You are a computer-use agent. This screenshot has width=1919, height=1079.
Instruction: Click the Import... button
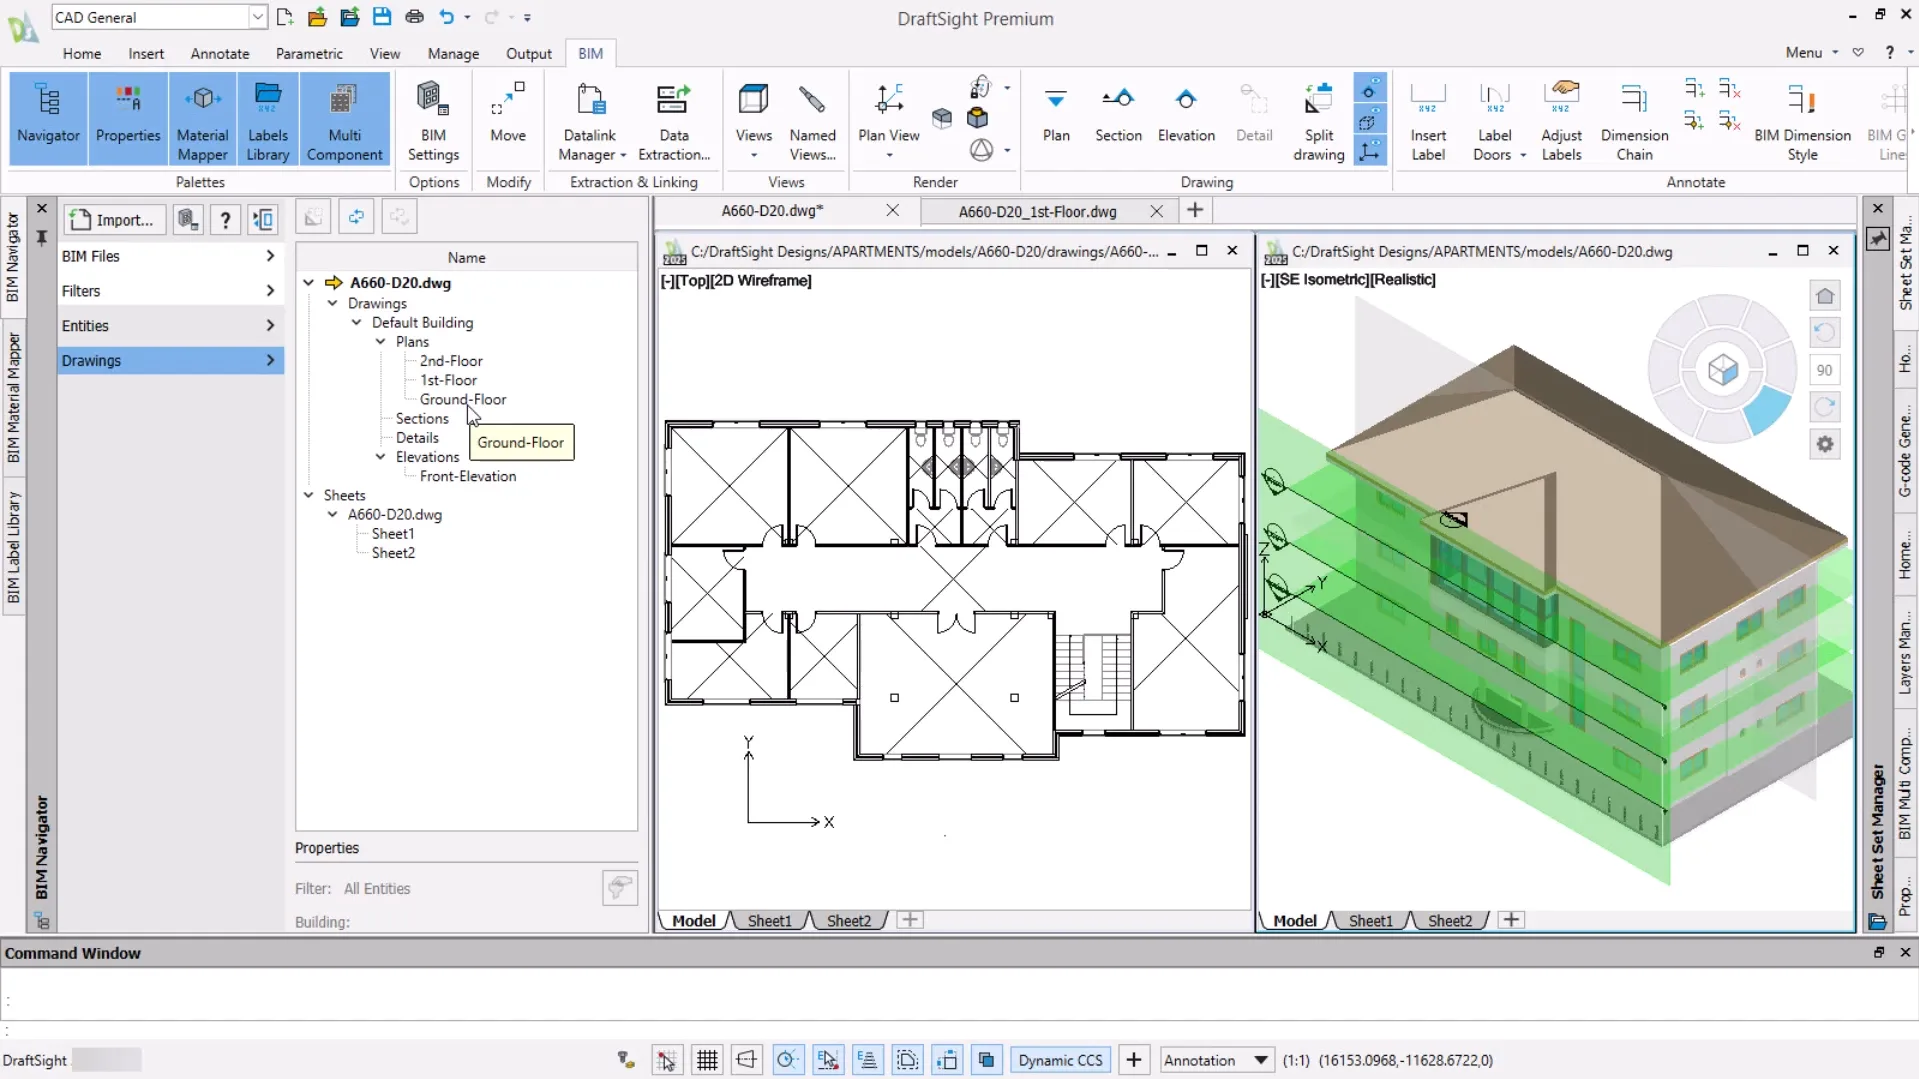114,220
